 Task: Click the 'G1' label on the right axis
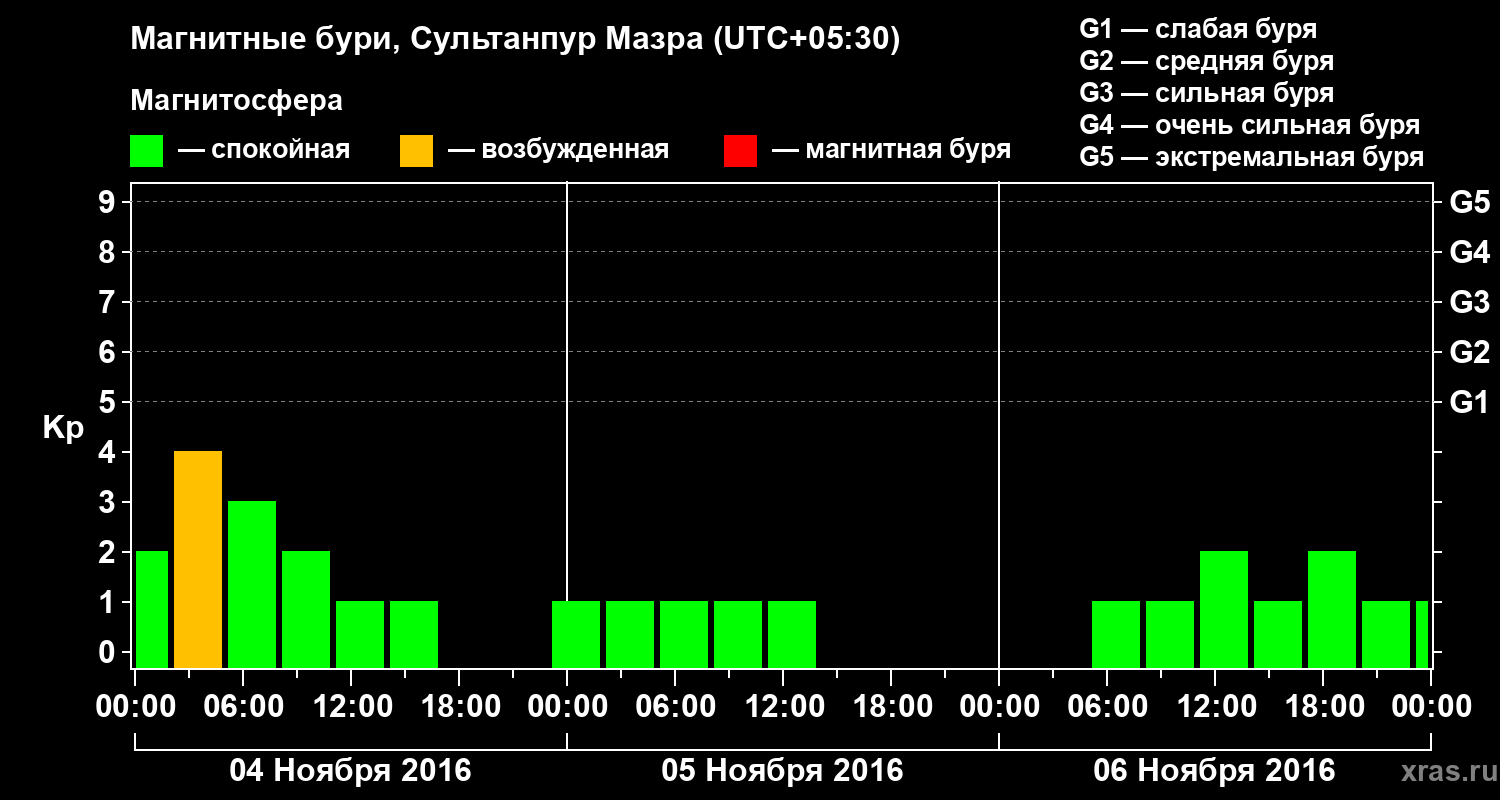pyautogui.click(x=1469, y=402)
